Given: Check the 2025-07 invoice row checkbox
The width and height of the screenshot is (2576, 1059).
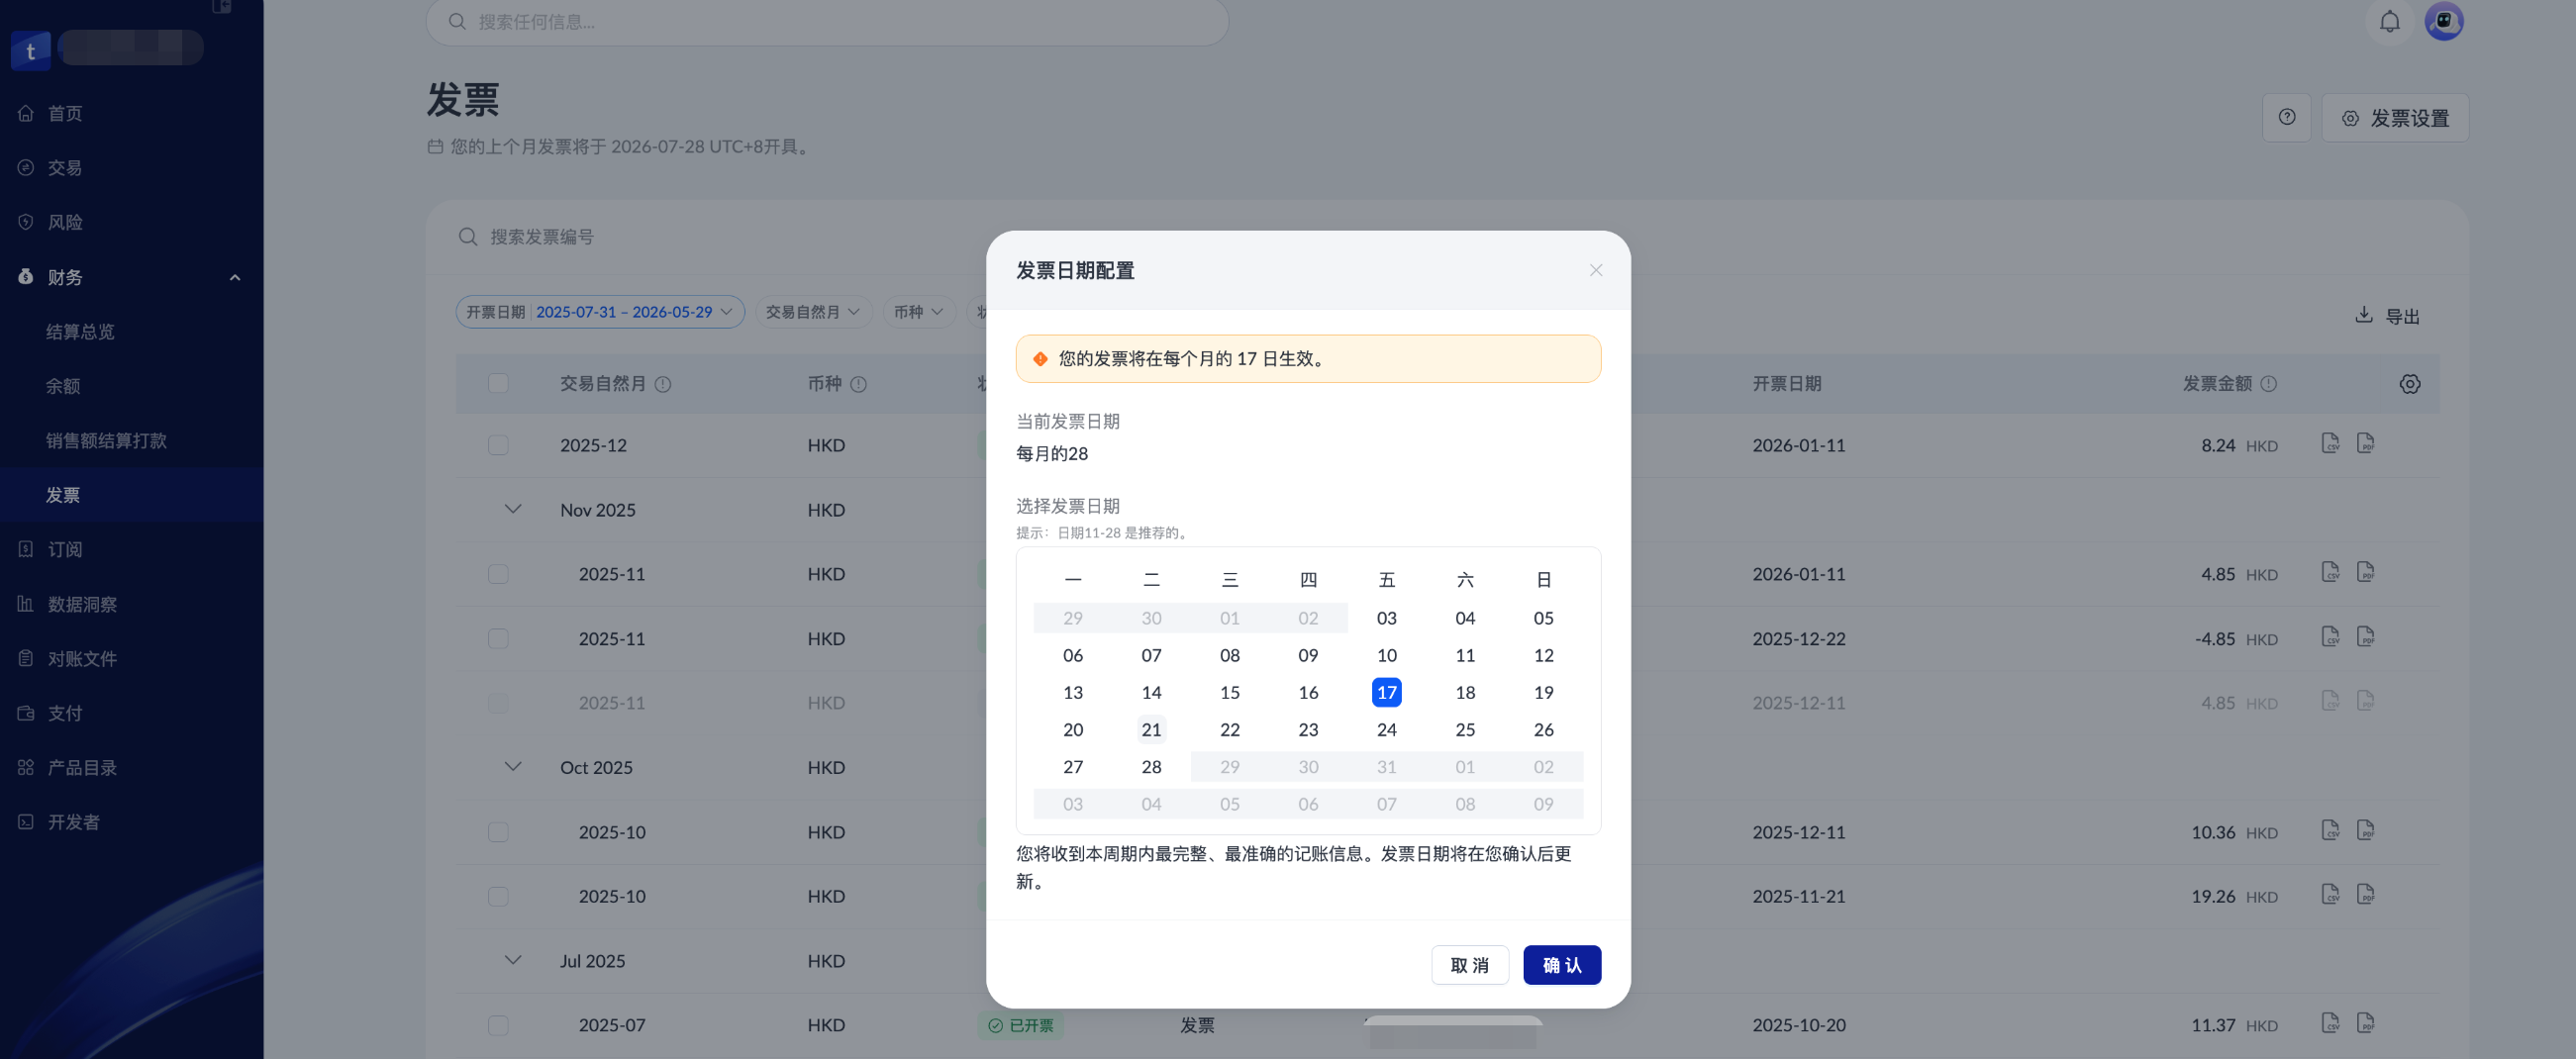Looking at the screenshot, I should [x=498, y=1025].
